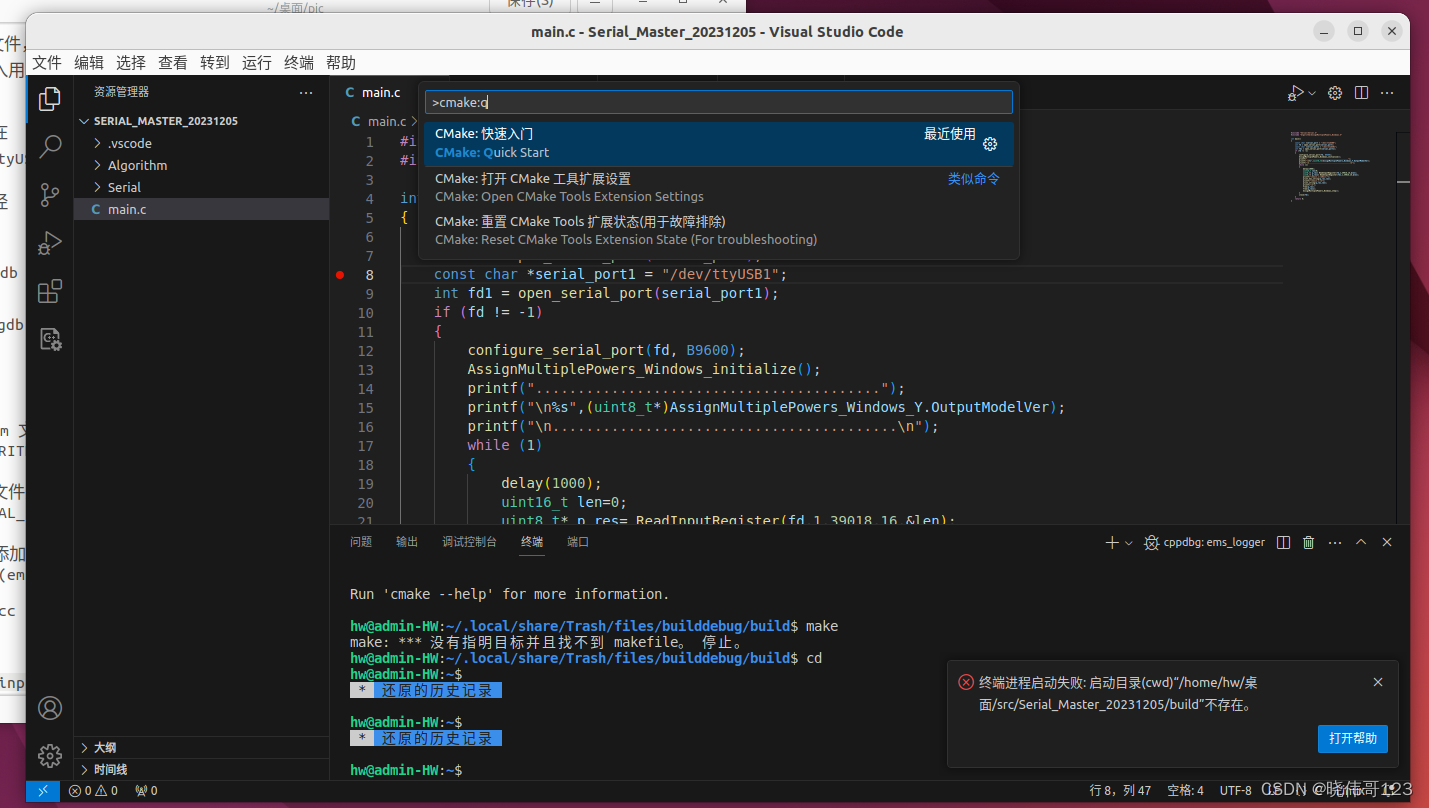Screen dimensions: 1429x808
Task: Click the explorer more actions ellipsis
Action: click(306, 92)
